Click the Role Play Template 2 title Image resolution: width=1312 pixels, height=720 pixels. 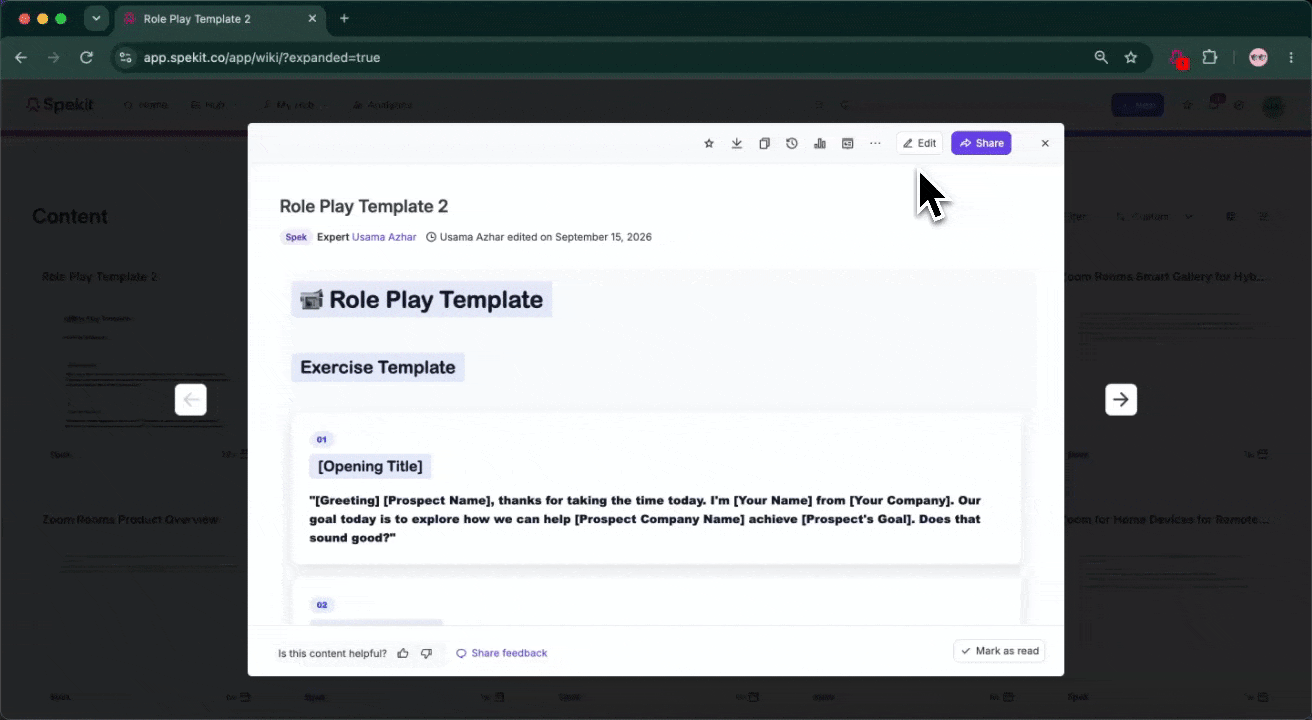click(x=364, y=206)
